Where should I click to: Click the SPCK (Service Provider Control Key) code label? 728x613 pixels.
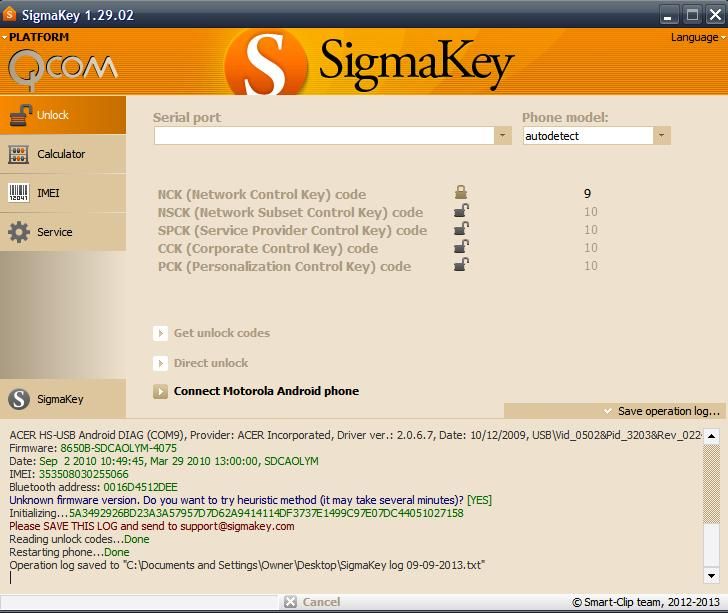pos(292,230)
